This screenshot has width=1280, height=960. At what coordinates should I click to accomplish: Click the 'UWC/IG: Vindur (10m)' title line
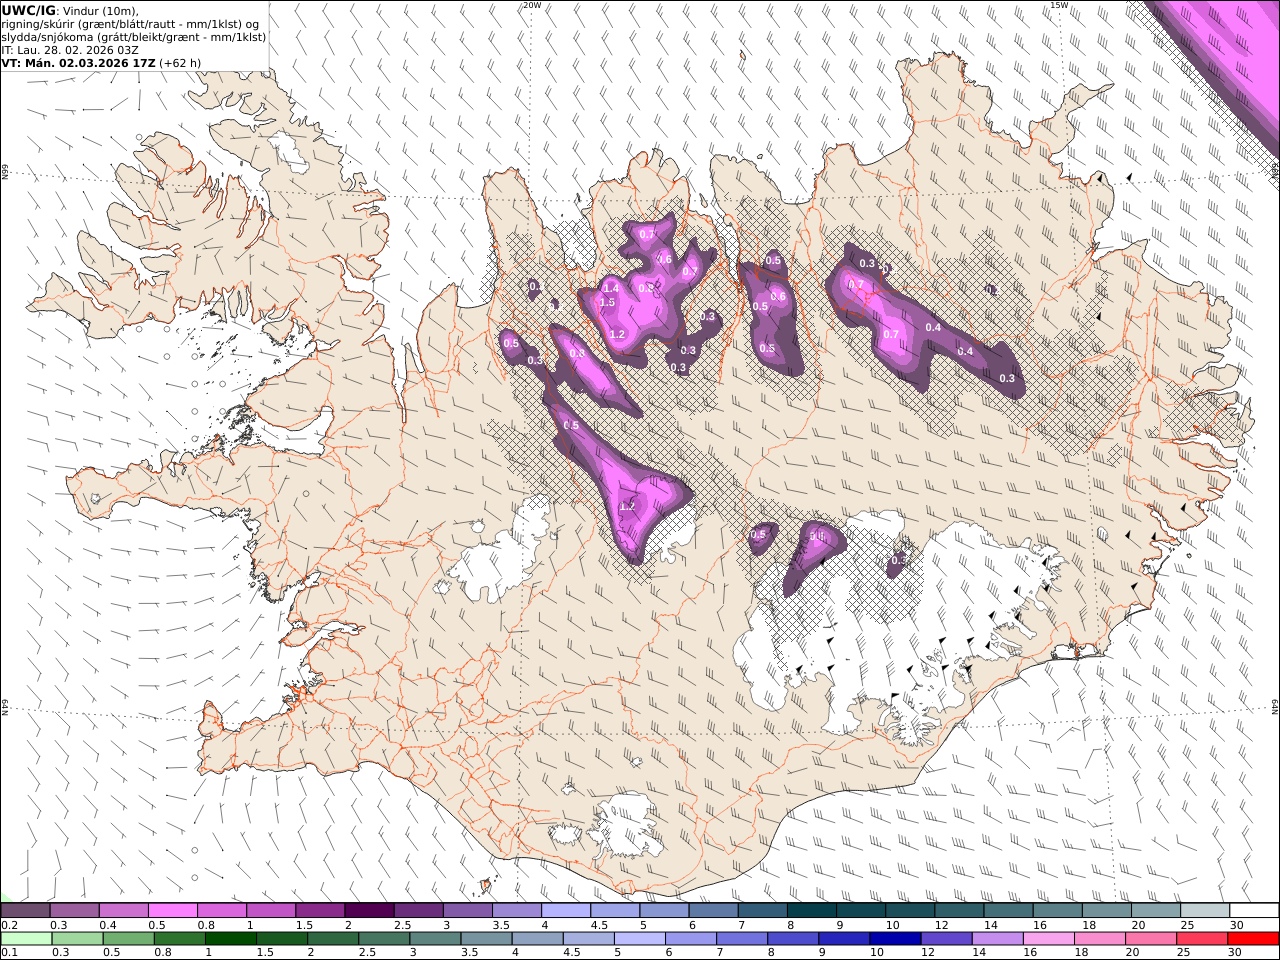[x=70, y=10]
